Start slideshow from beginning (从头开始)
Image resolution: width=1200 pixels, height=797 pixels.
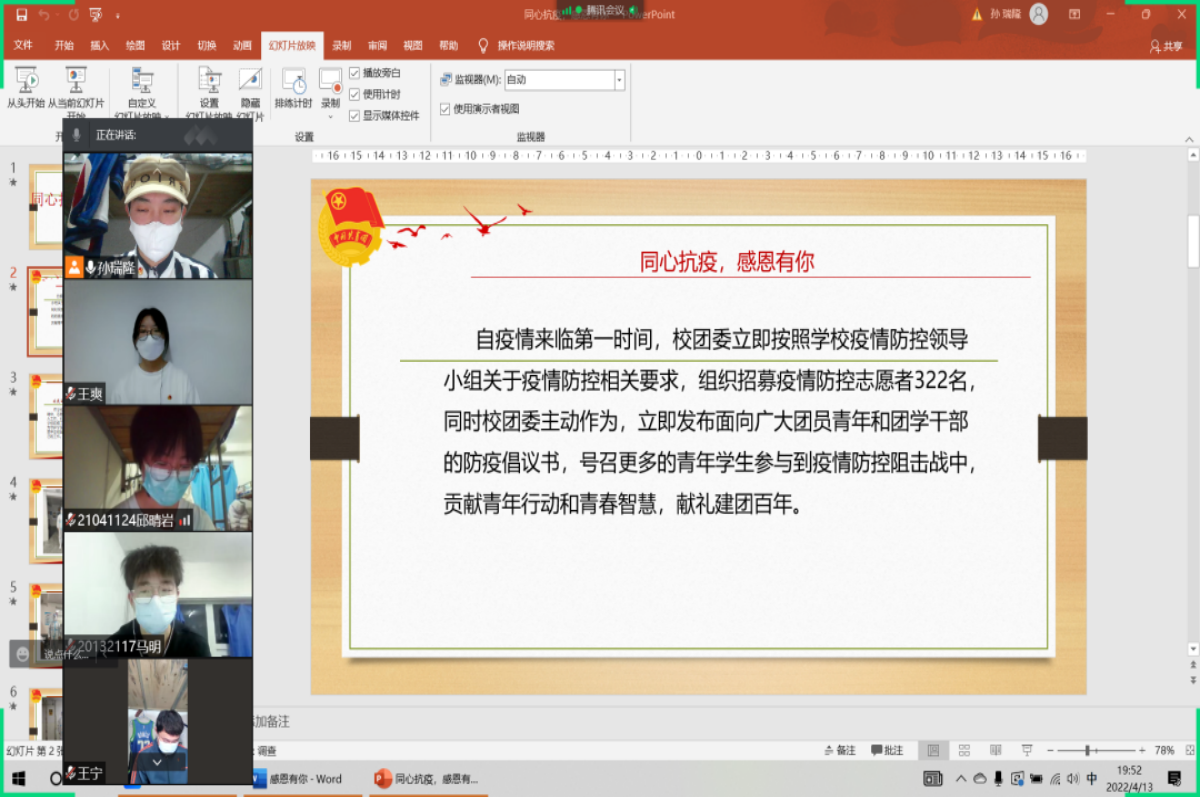coord(26,89)
